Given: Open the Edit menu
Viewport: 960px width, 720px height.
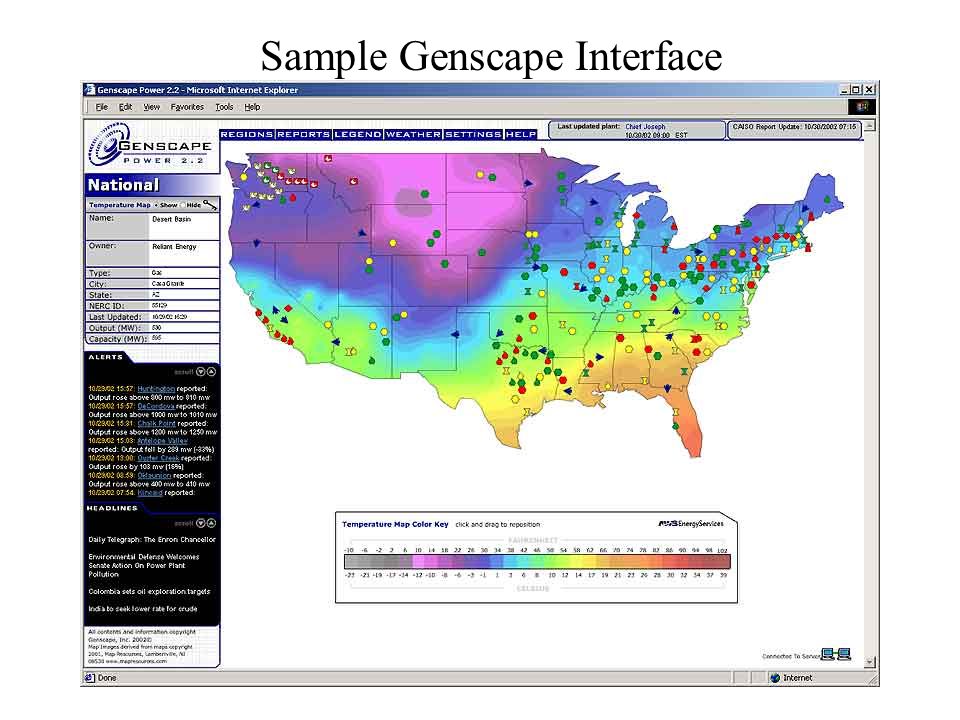Looking at the screenshot, I should (125, 107).
